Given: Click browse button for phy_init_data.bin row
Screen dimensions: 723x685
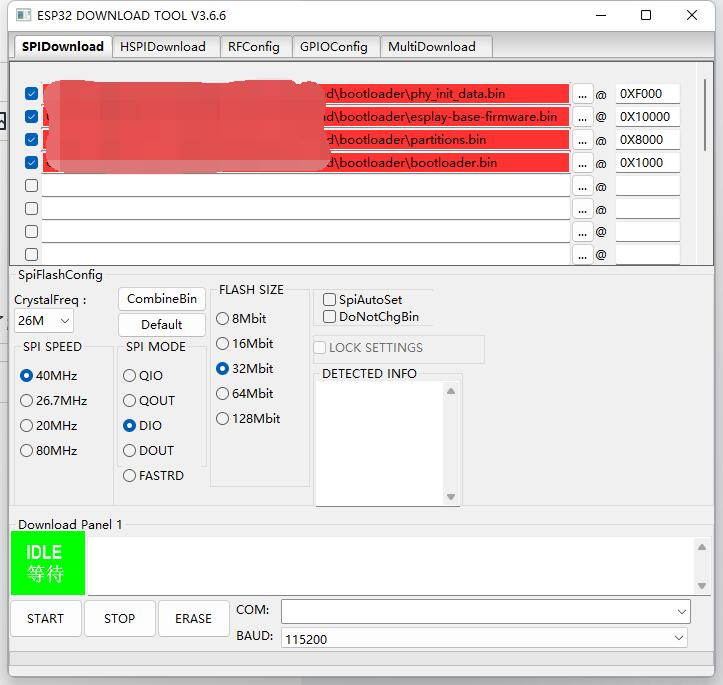Looking at the screenshot, I should pyautogui.click(x=583, y=94).
